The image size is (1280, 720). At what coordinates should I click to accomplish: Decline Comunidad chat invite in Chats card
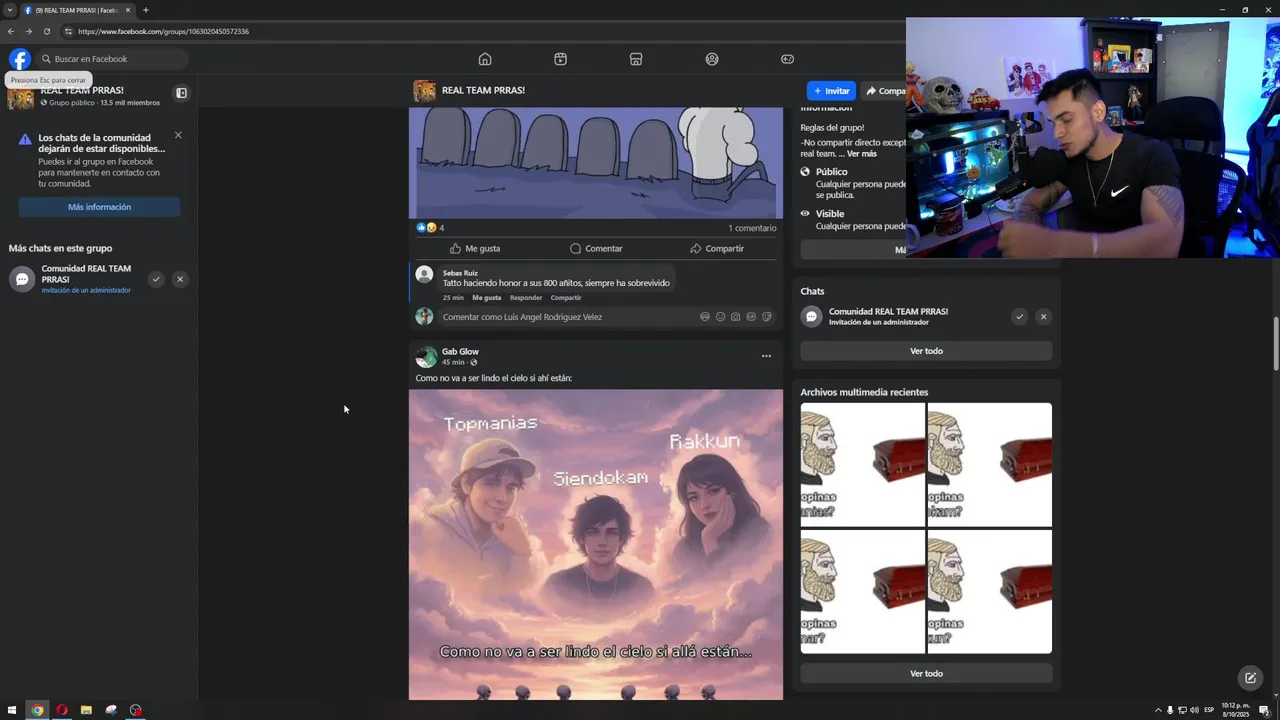click(1043, 317)
